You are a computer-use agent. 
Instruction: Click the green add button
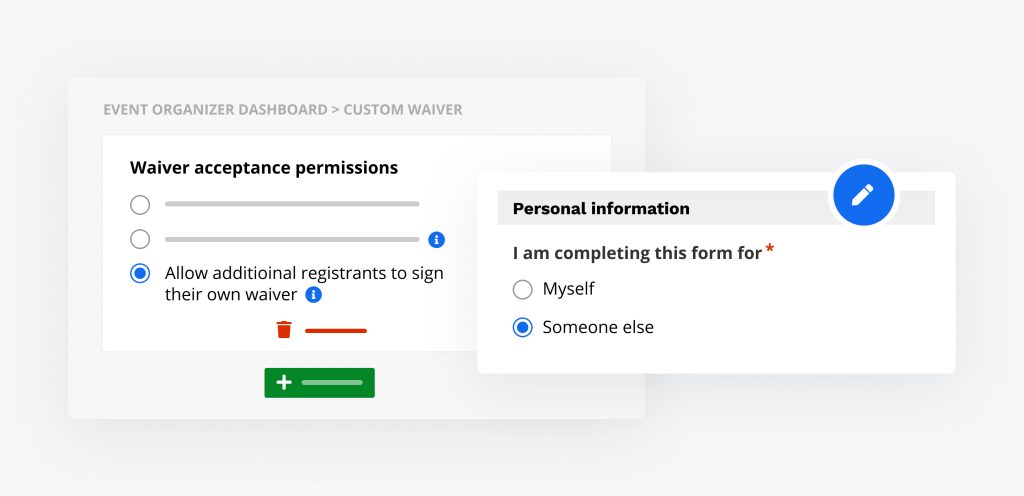319,382
